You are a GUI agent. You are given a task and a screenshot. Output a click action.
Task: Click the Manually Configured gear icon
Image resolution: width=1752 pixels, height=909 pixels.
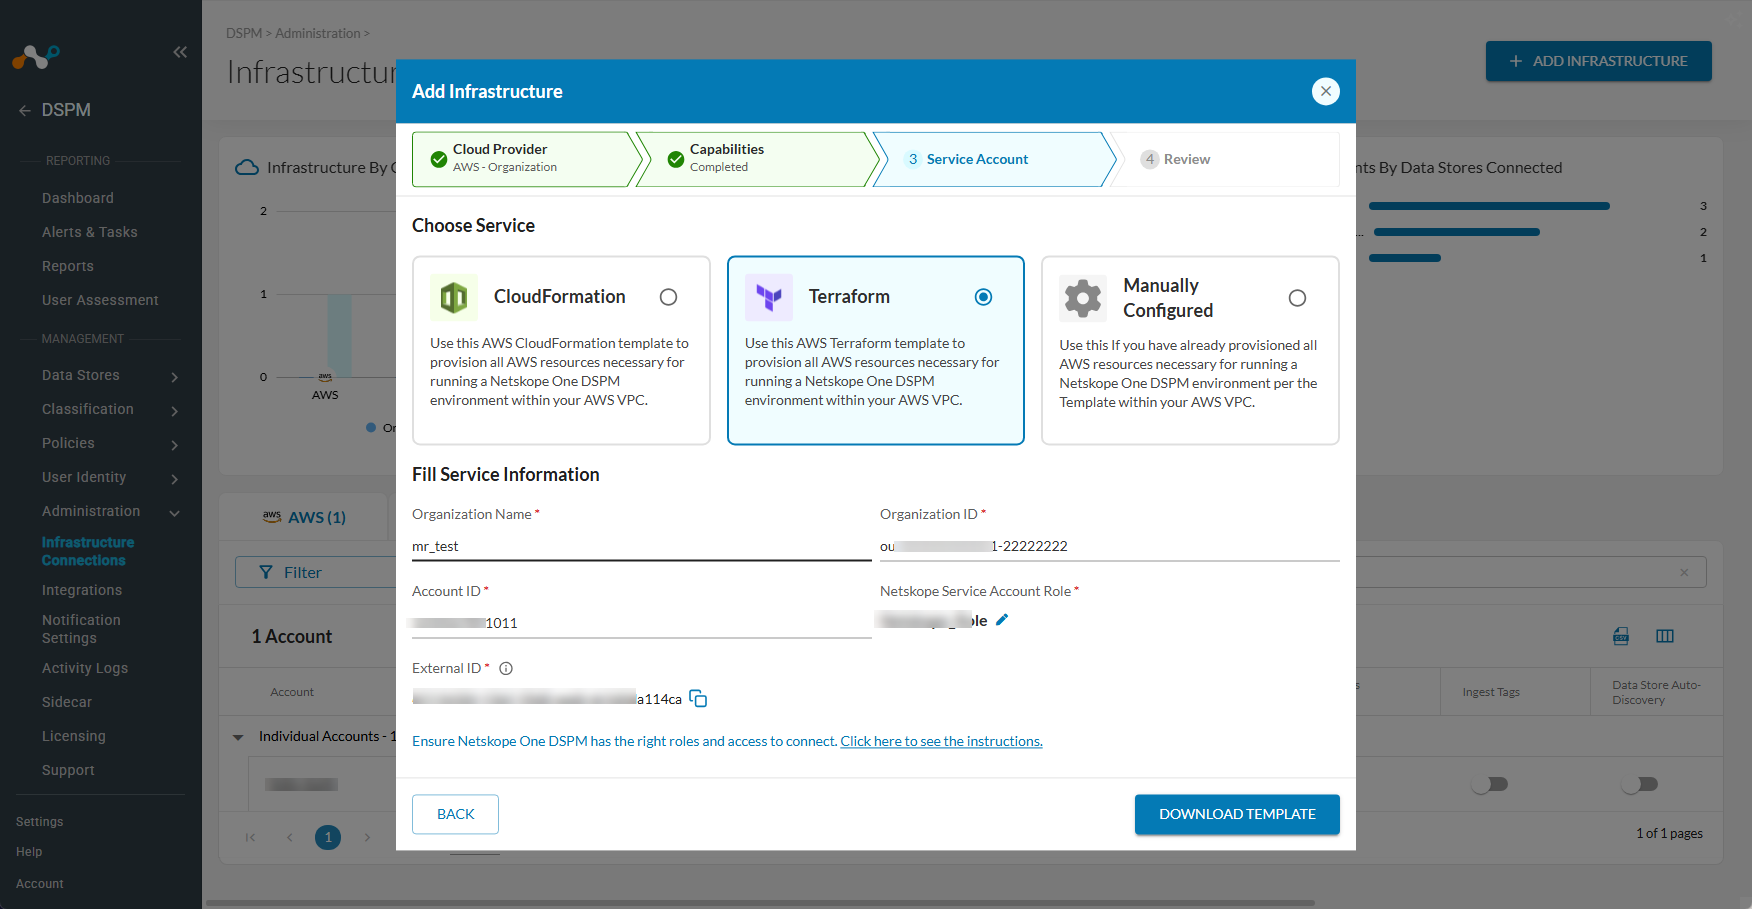pos(1083,298)
